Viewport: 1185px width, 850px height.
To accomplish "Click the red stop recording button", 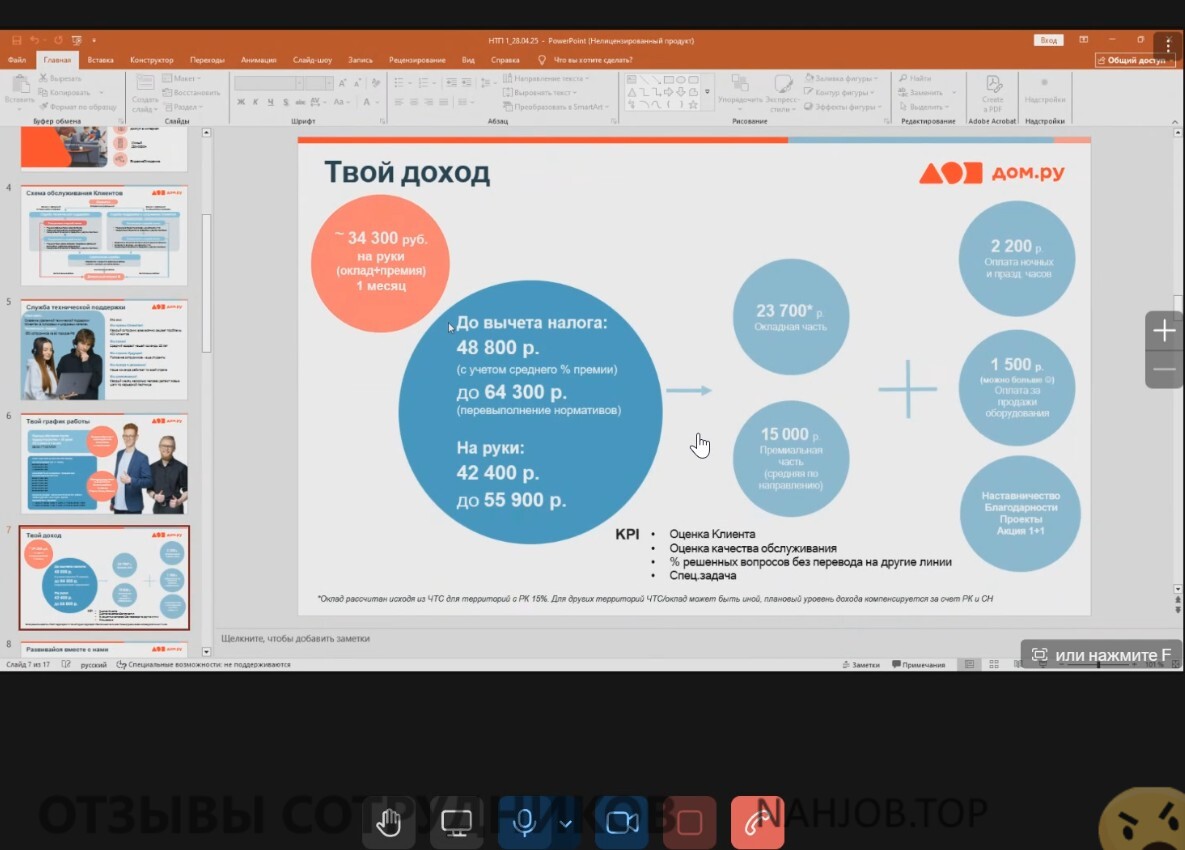I will coord(690,823).
